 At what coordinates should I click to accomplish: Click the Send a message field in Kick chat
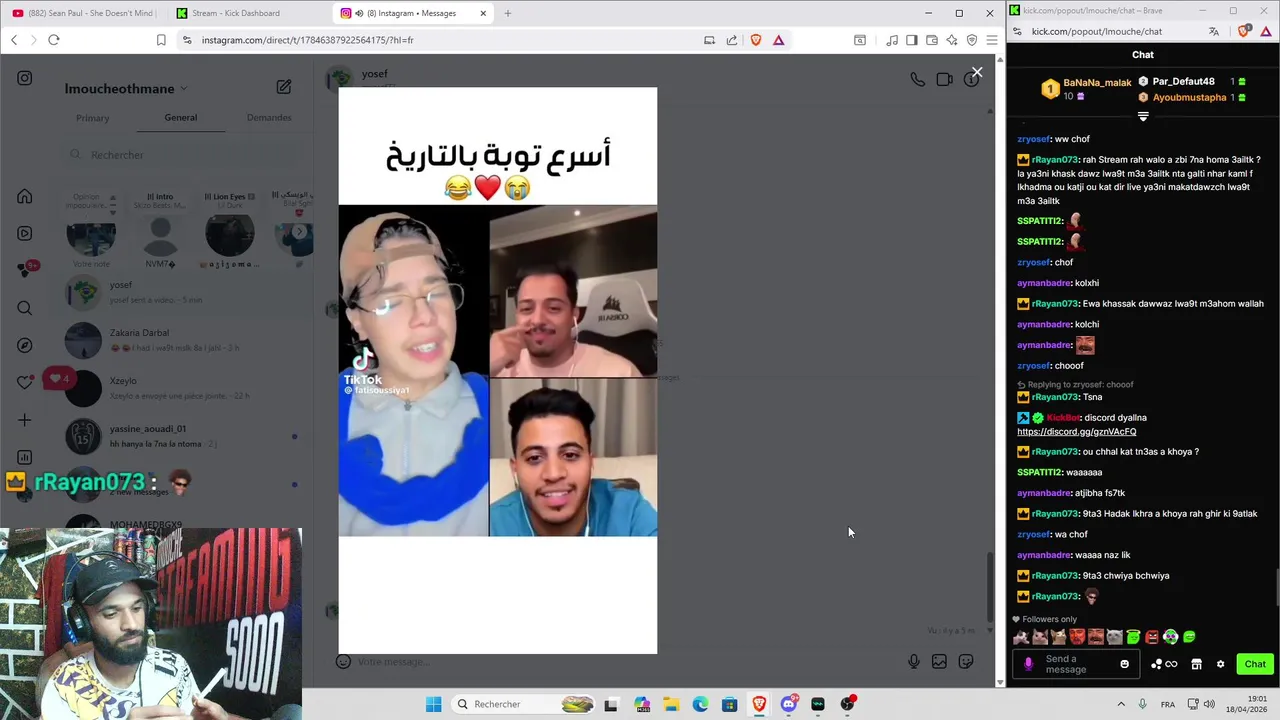1078,664
